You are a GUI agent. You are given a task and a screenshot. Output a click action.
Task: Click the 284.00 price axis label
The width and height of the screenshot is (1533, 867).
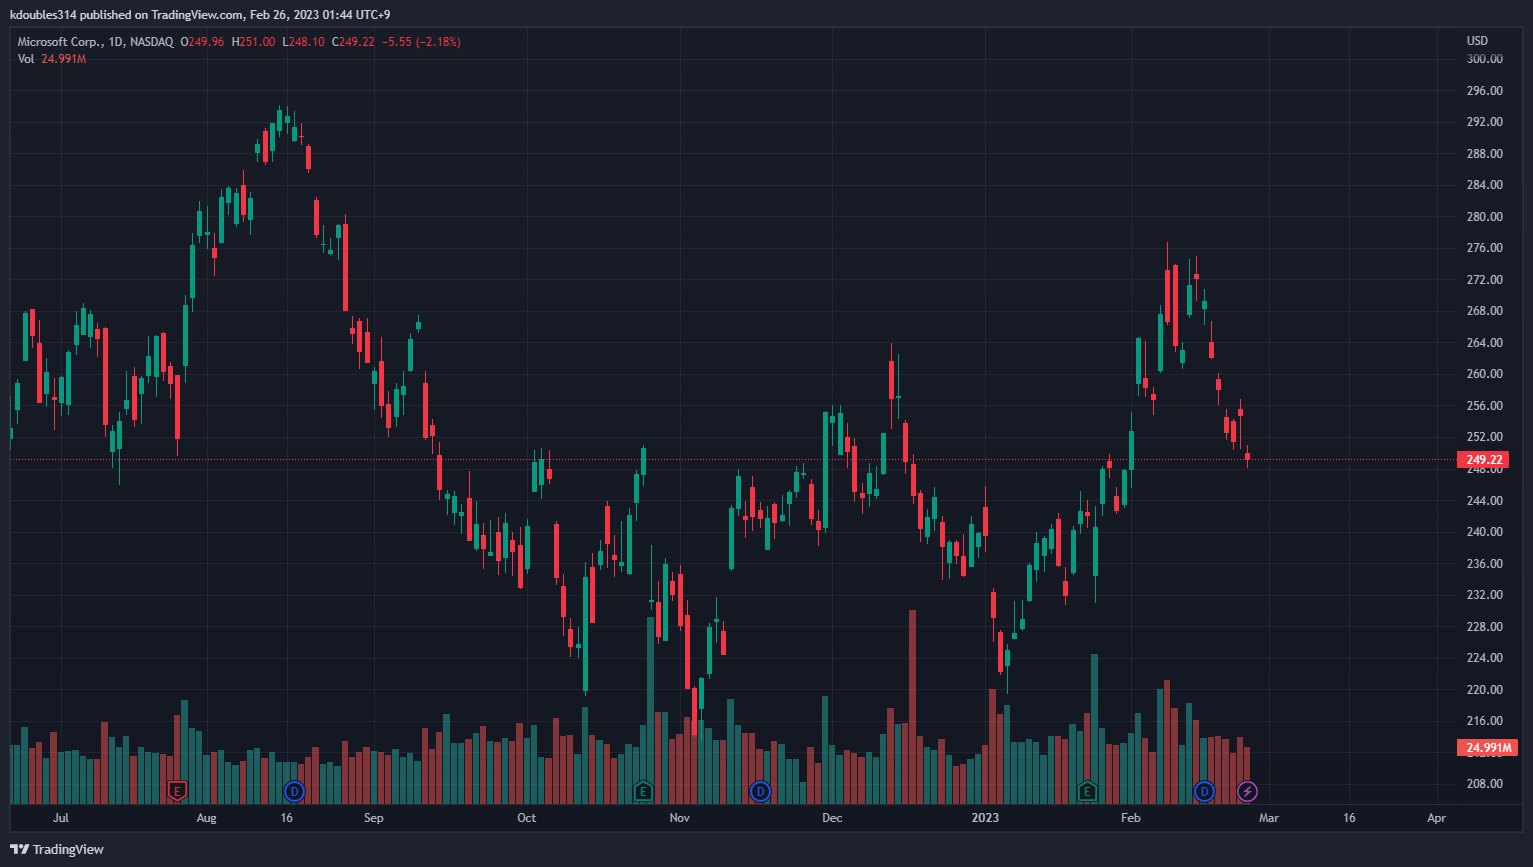point(1484,185)
